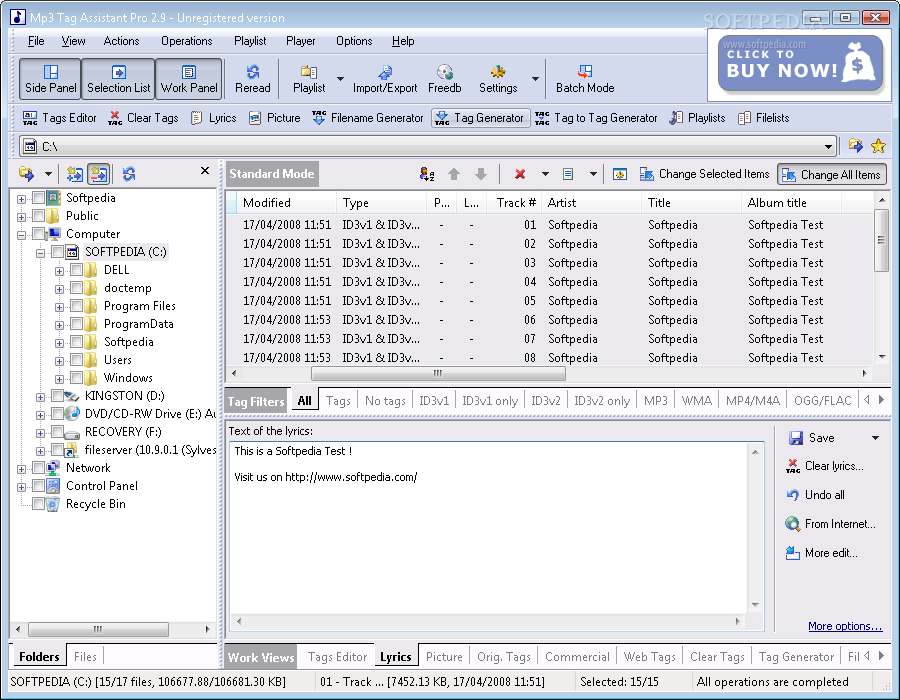Click the red X delete icon in file list toolbar

[x=520, y=174]
